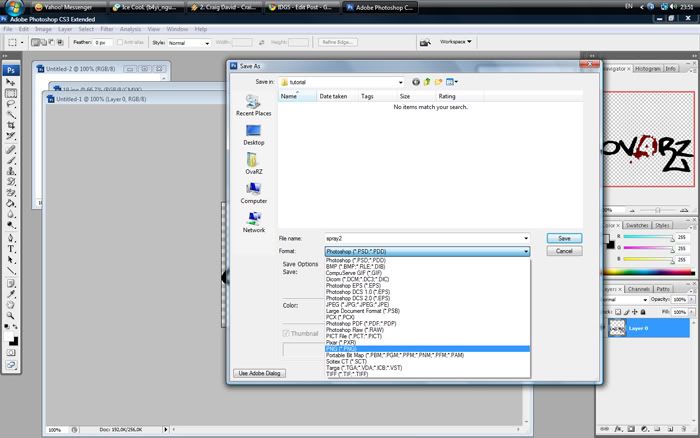Click Up One Level icon in Save As
700x438 pixels.
427,82
